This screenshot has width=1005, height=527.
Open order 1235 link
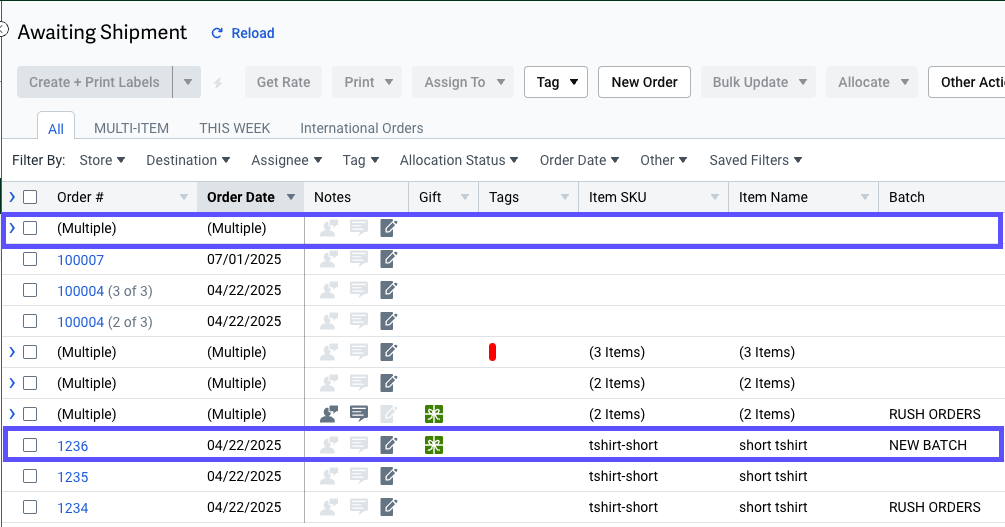click(72, 477)
